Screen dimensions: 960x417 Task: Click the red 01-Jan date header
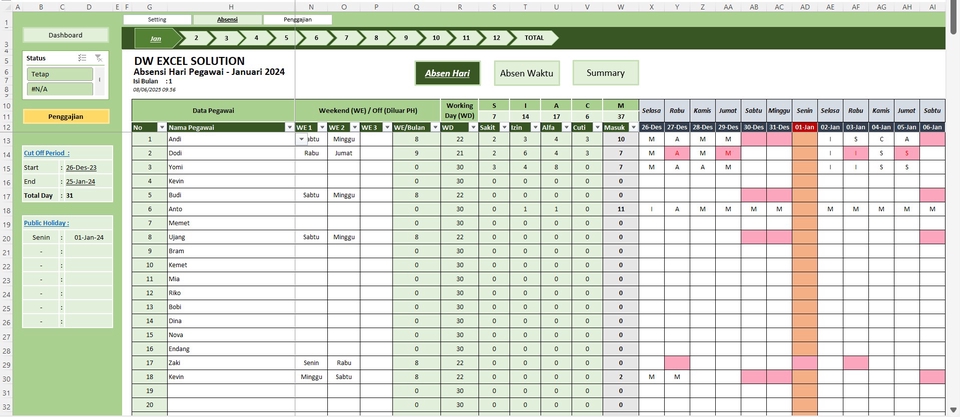pos(804,127)
